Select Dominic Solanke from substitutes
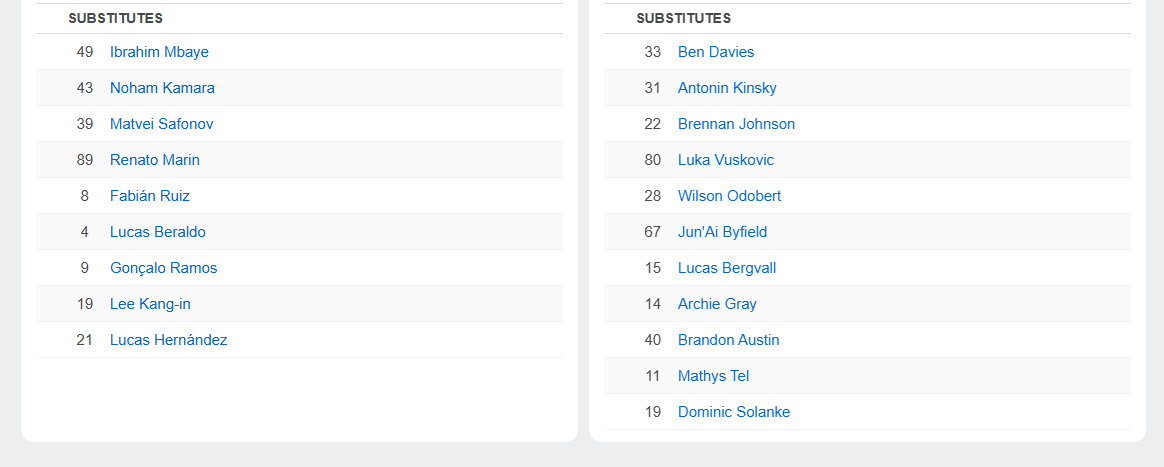1164x467 pixels. point(734,412)
